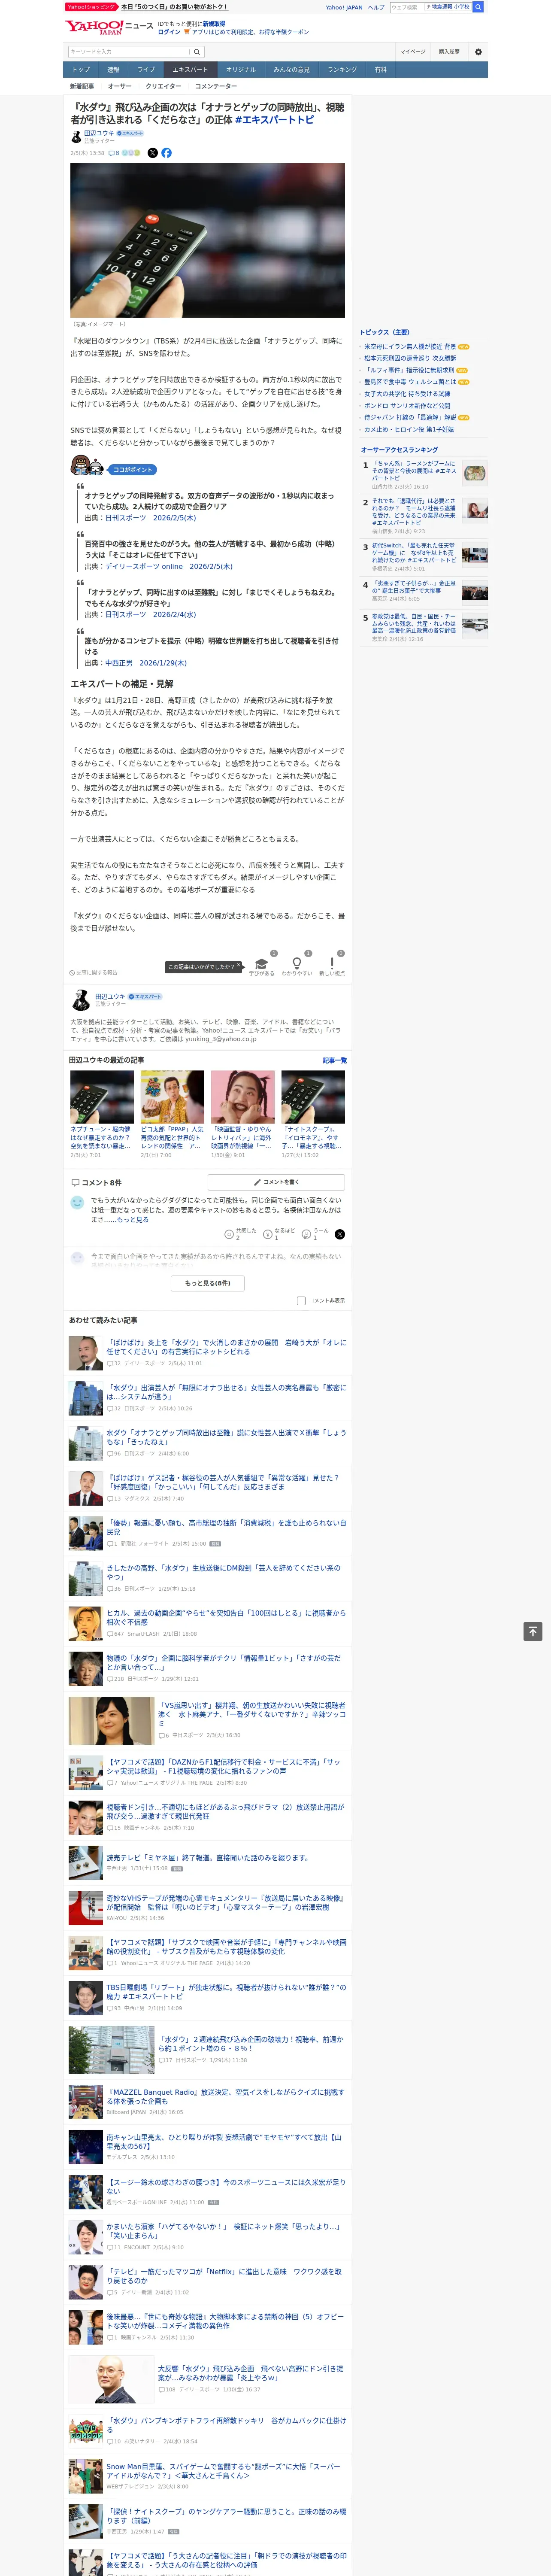Click the 新しい視点 exclamation icon

click(332, 963)
